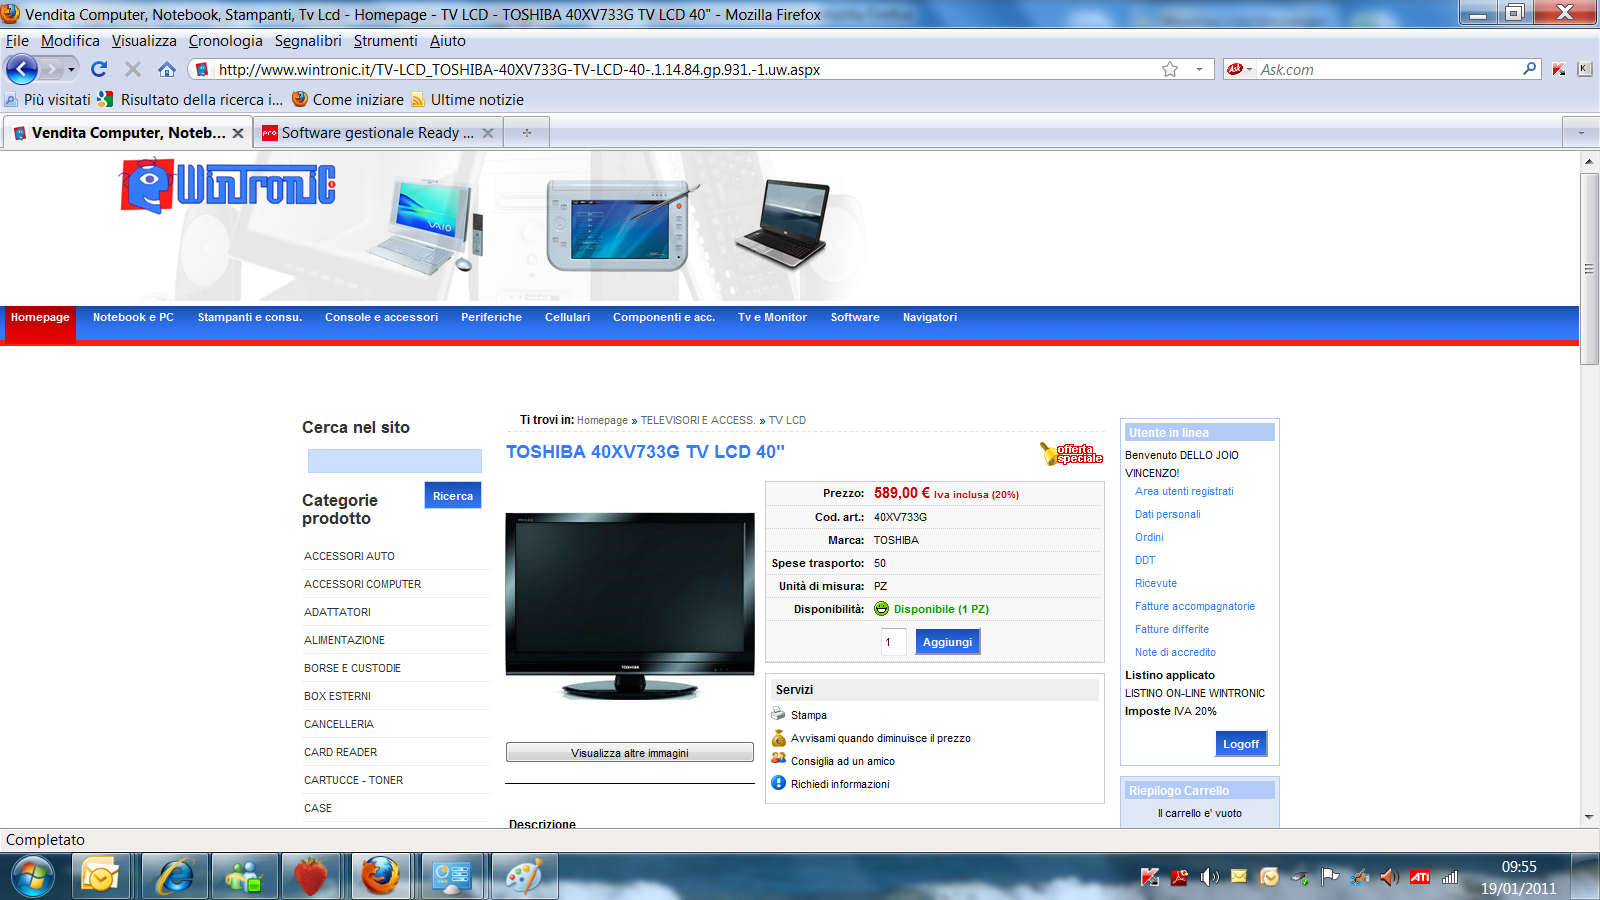Open the File menu
This screenshot has height=900, width=1600.
coord(17,41)
